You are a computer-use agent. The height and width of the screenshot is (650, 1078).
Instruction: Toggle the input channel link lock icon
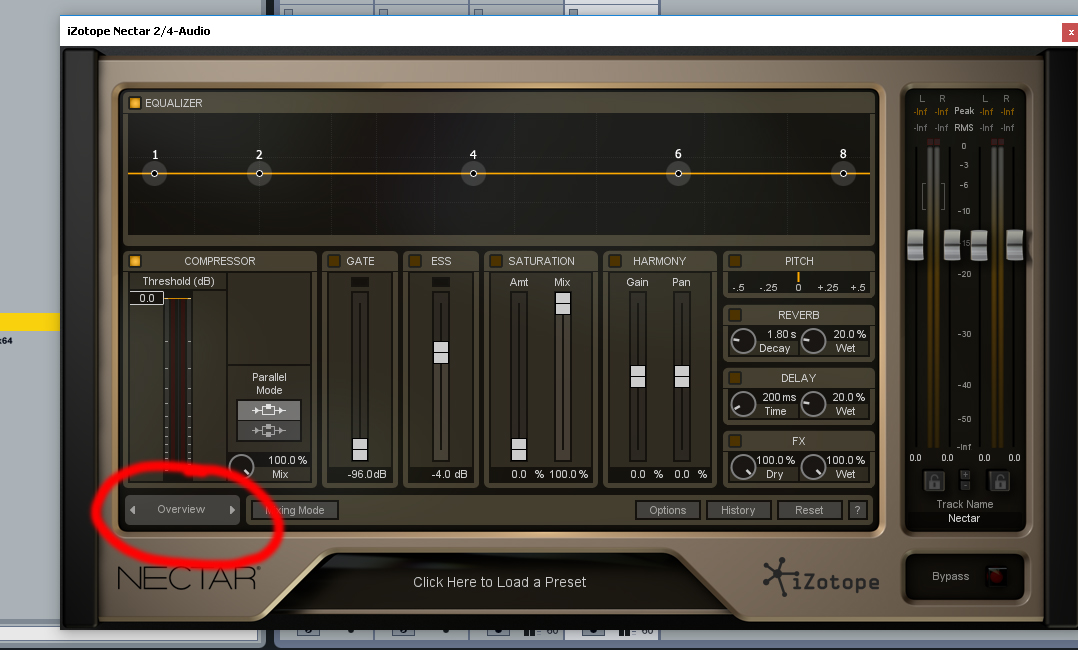(x=934, y=481)
